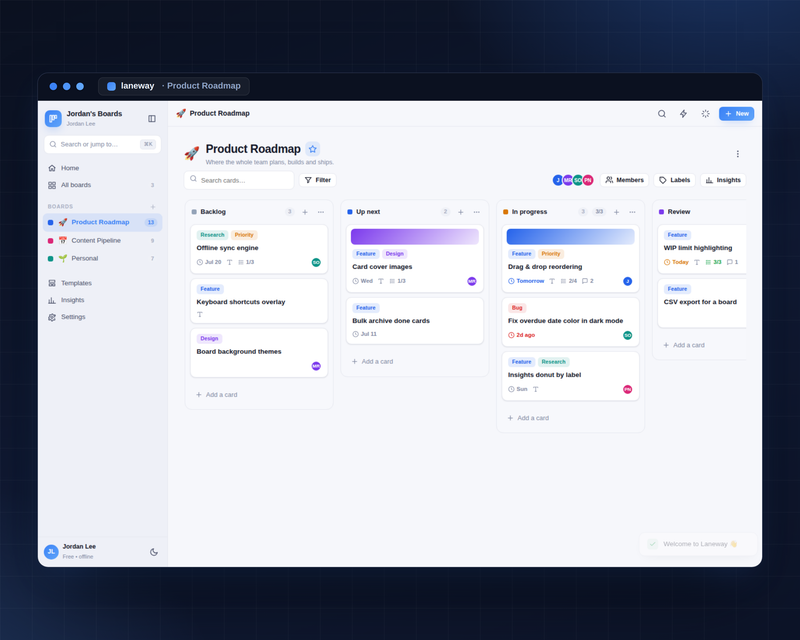This screenshot has height=640, width=800.
Task: Open automations lightning bolt icon
Action: pyautogui.click(x=684, y=114)
